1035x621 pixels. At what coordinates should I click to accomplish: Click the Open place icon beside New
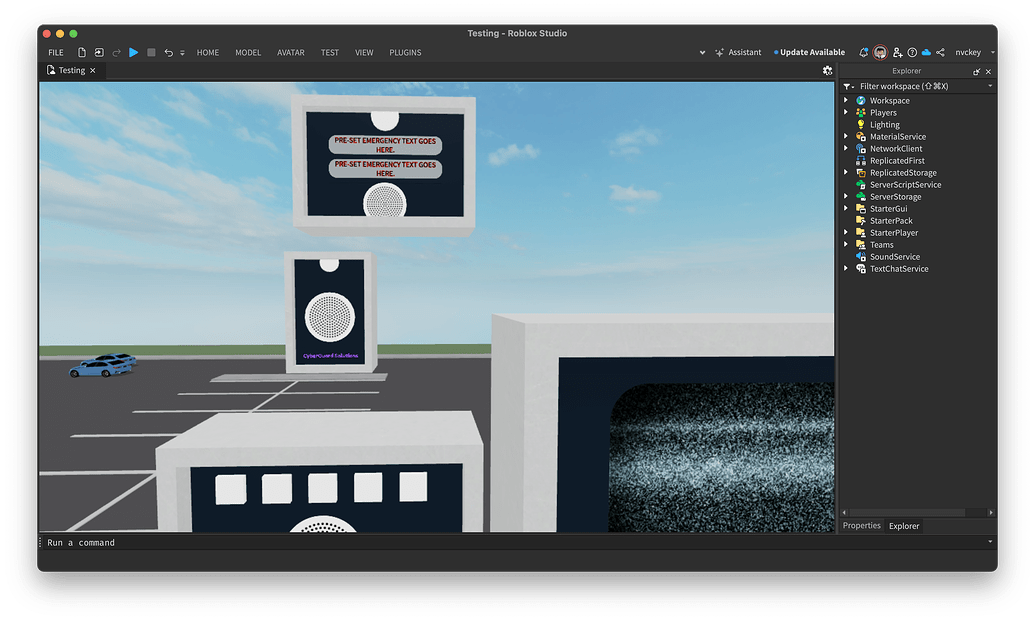click(x=99, y=52)
